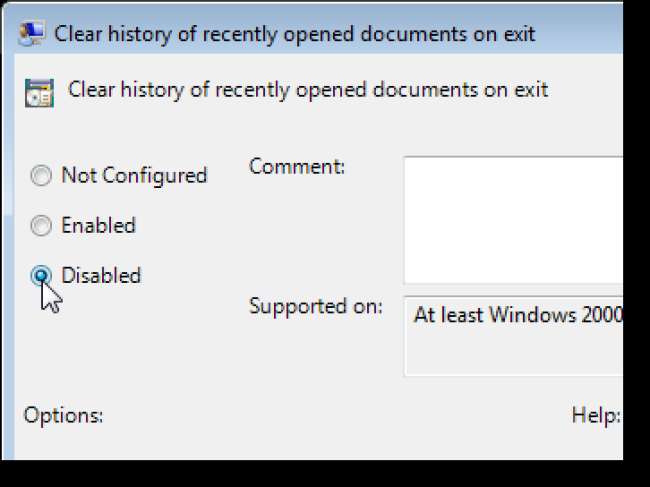The height and width of the screenshot is (487, 650).
Task: Click inside the Comment text box
Action: (x=512, y=220)
